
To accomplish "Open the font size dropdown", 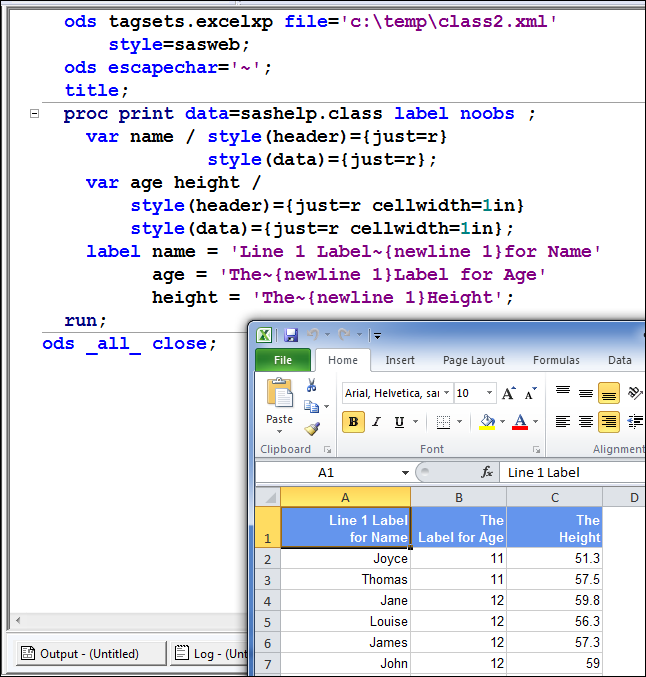I will 489,394.
